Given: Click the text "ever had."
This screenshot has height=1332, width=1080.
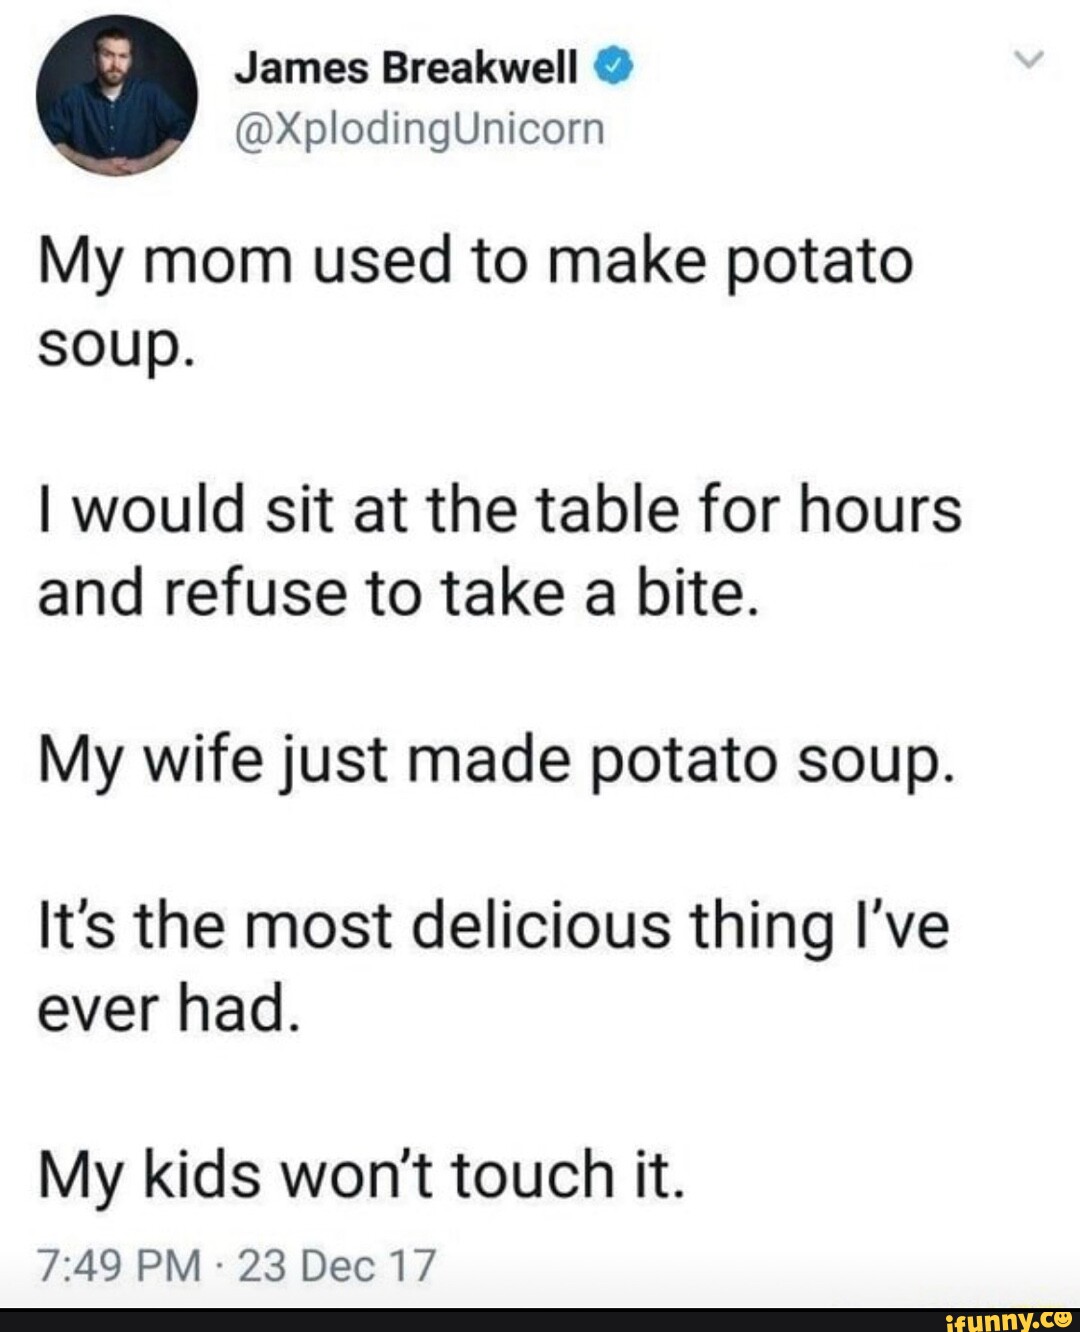Looking at the screenshot, I should point(168,1008).
